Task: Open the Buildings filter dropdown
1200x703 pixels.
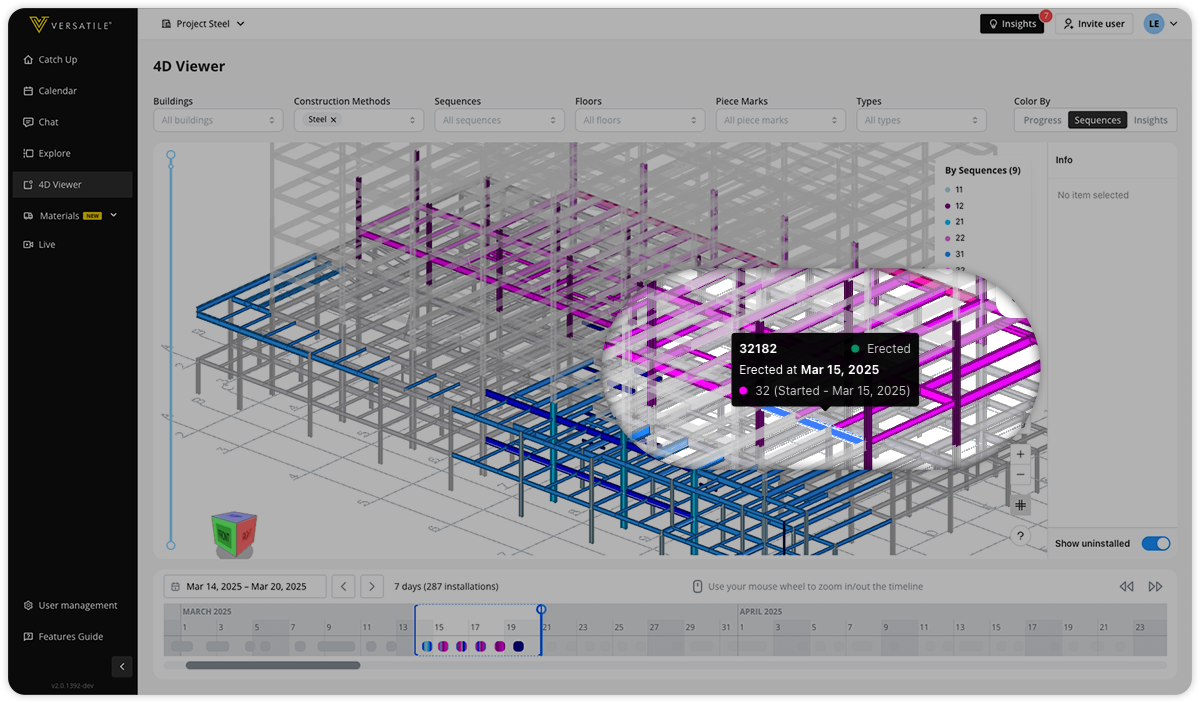Action: (218, 120)
